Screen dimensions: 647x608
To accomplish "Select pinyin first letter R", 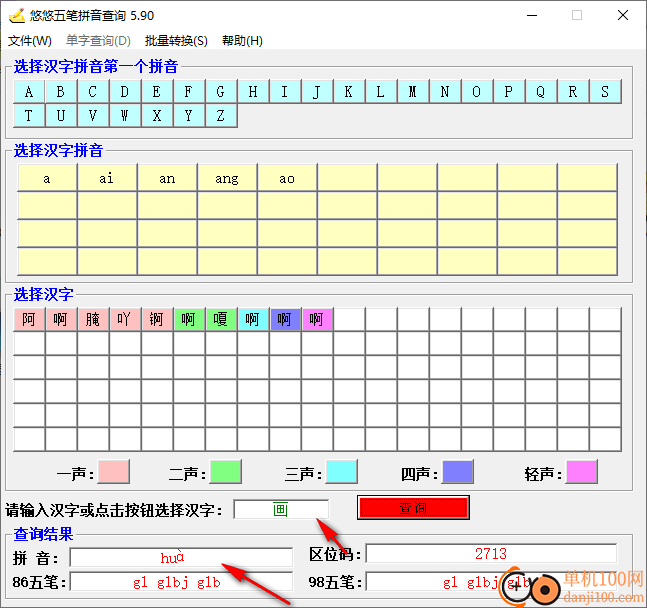I will [x=573, y=92].
